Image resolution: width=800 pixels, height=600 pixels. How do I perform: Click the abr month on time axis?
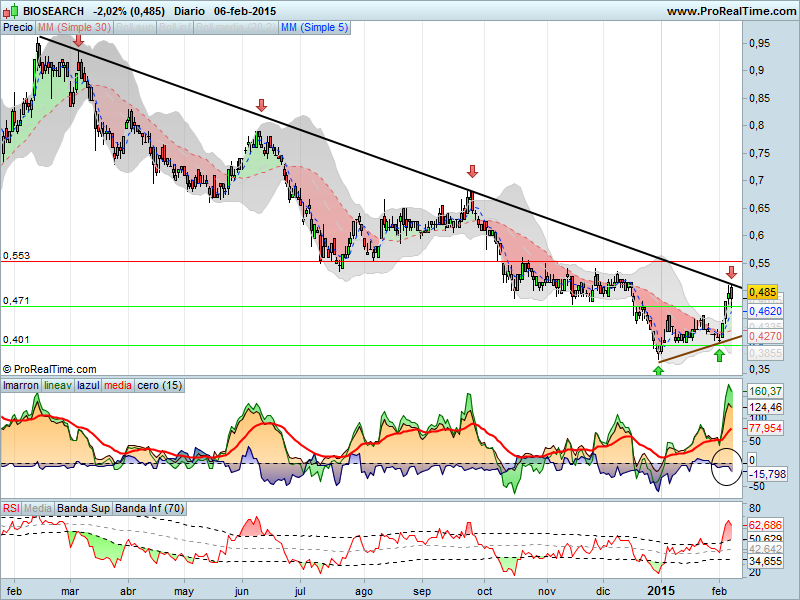(x=128, y=591)
